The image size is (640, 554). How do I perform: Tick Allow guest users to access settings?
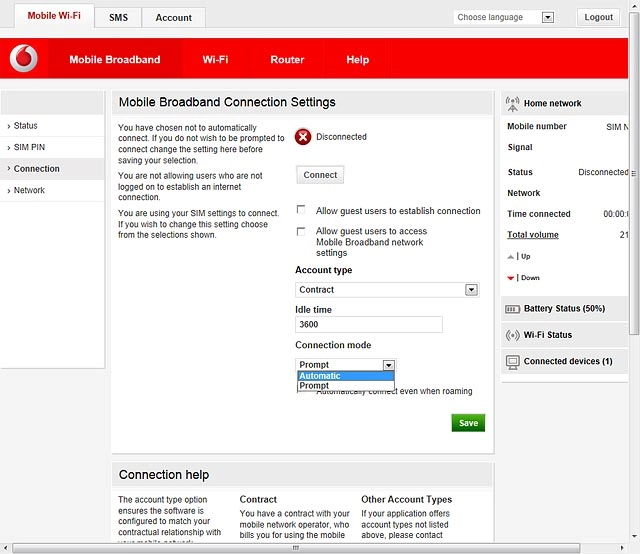[x=301, y=231]
